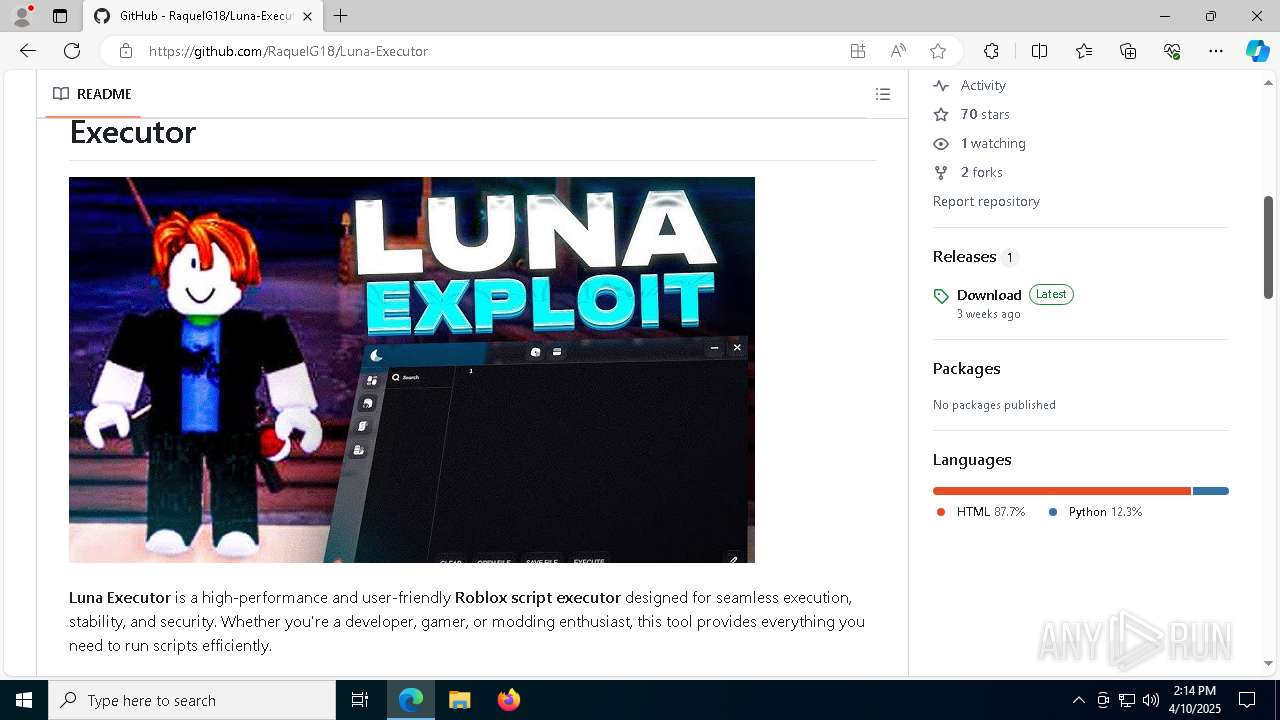Screen dimensions: 1280x720
Task: Open a new browser tab
Action: (341, 16)
